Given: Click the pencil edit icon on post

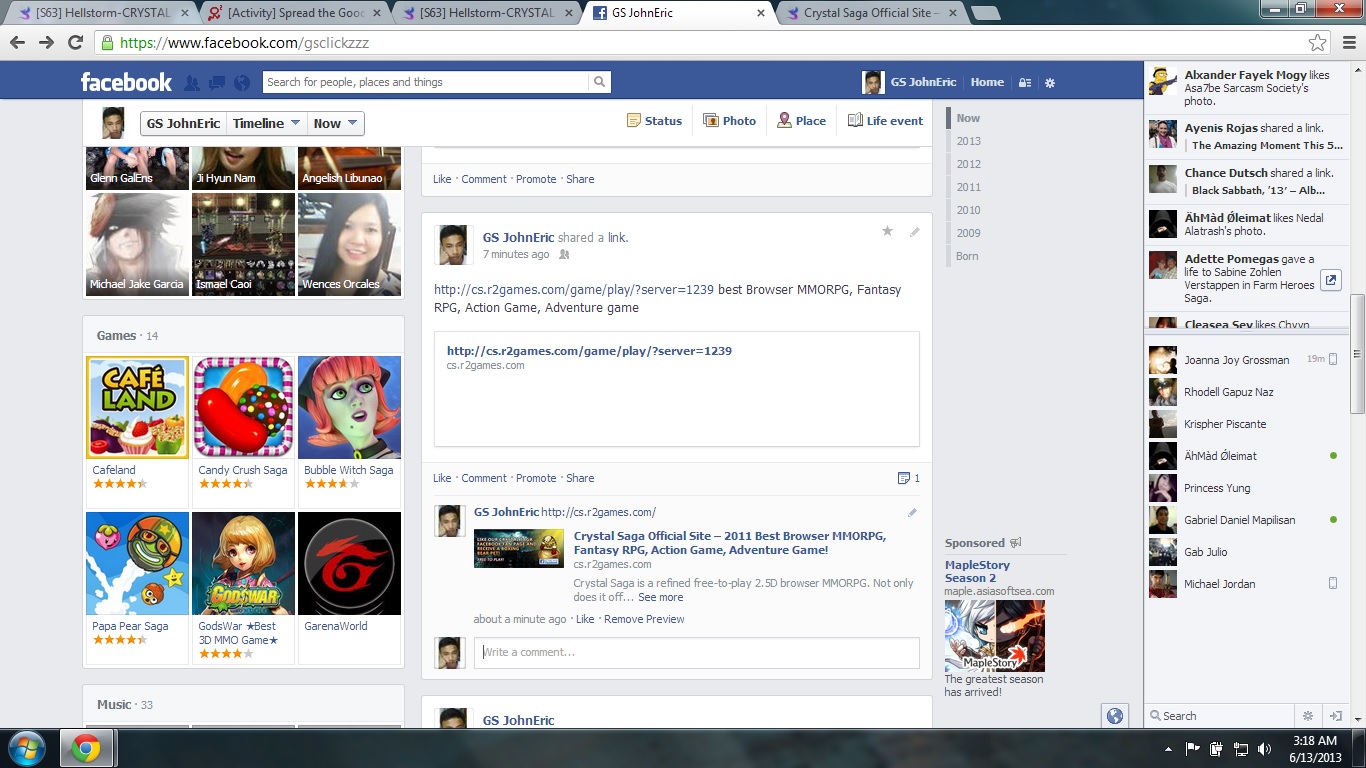Looking at the screenshot, I should click(914, 231).
